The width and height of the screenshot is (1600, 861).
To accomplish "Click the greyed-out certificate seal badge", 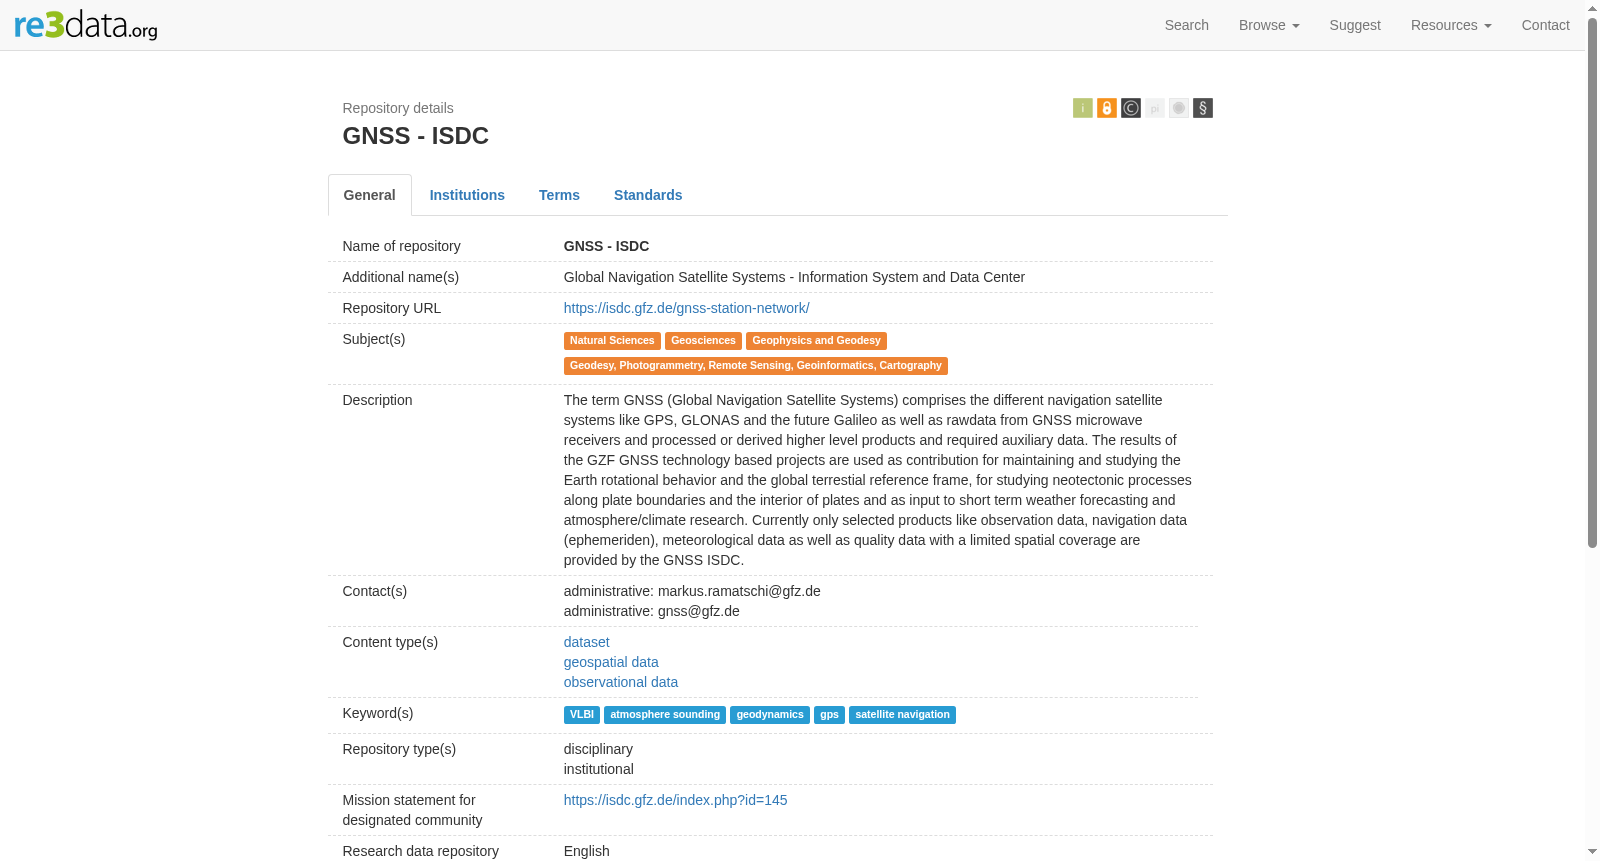I will (1179, 108).
